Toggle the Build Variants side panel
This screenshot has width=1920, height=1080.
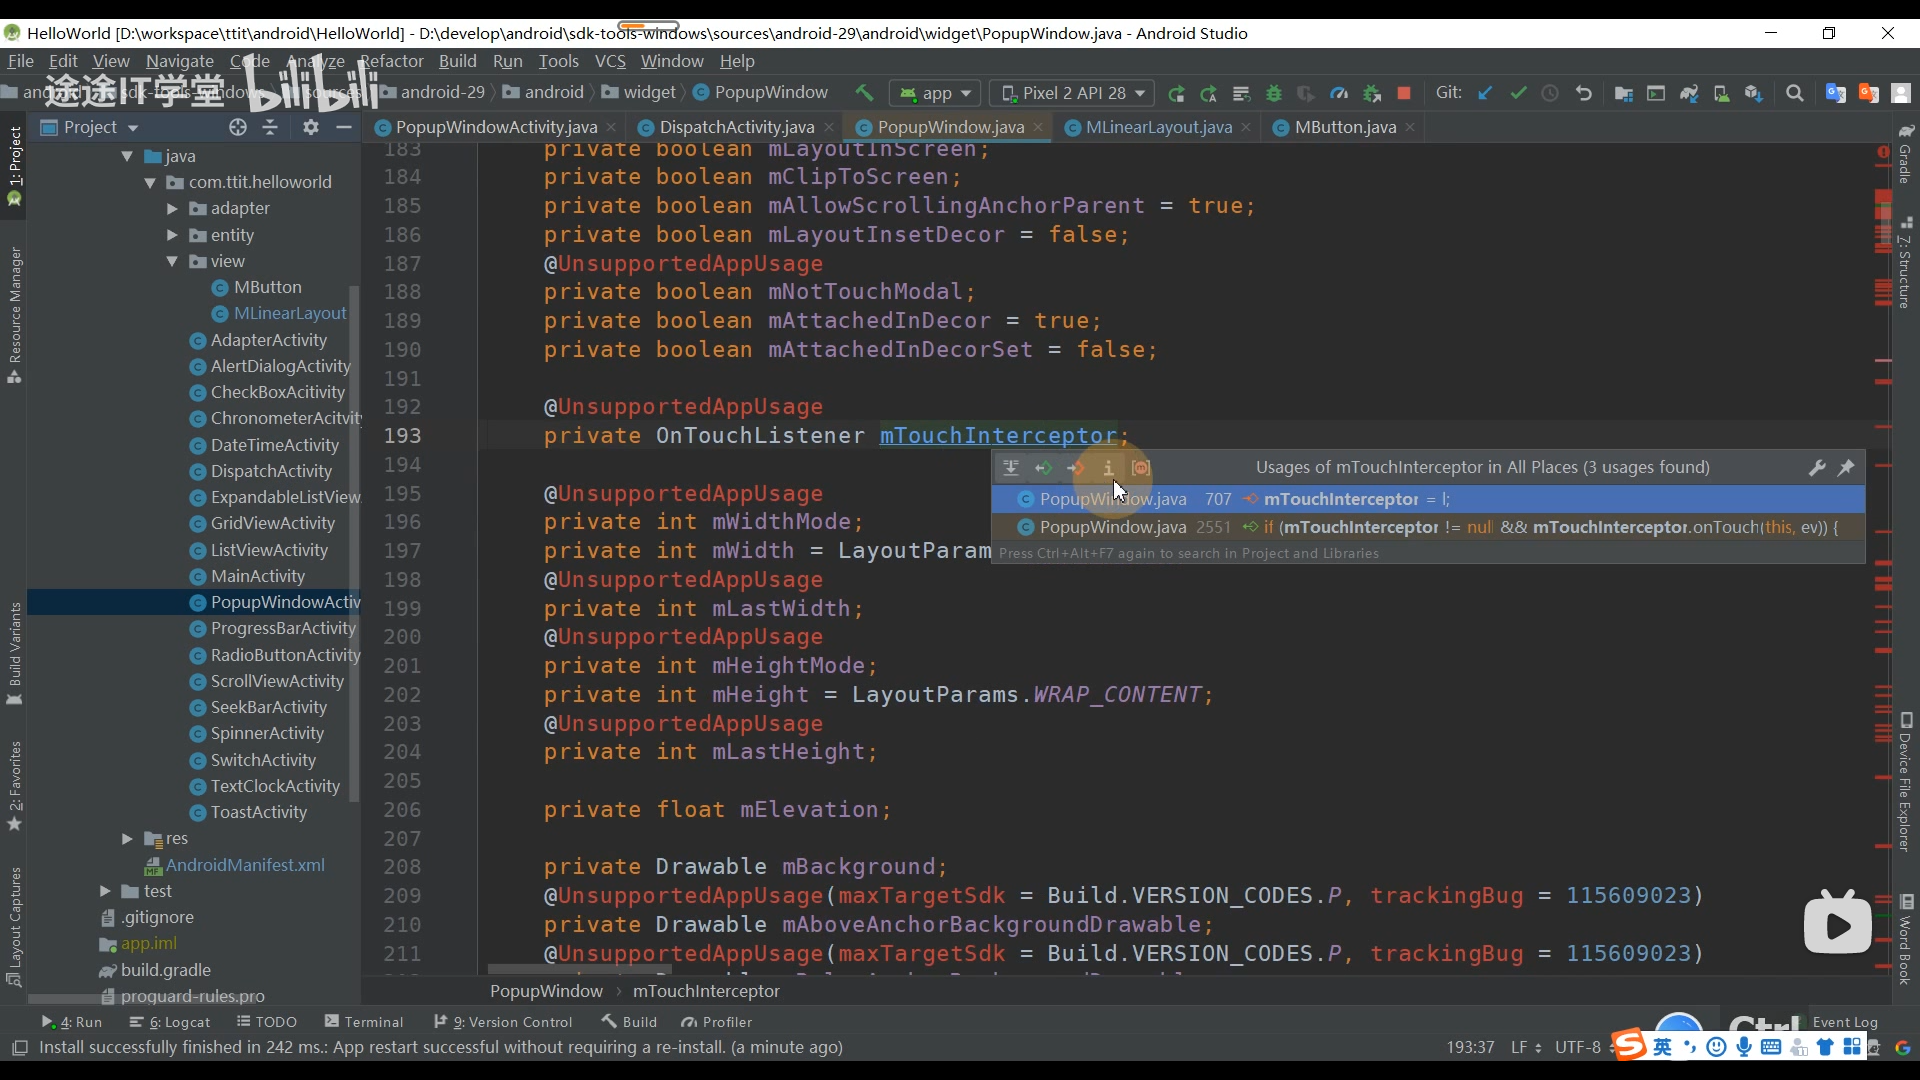click(15, 653)
